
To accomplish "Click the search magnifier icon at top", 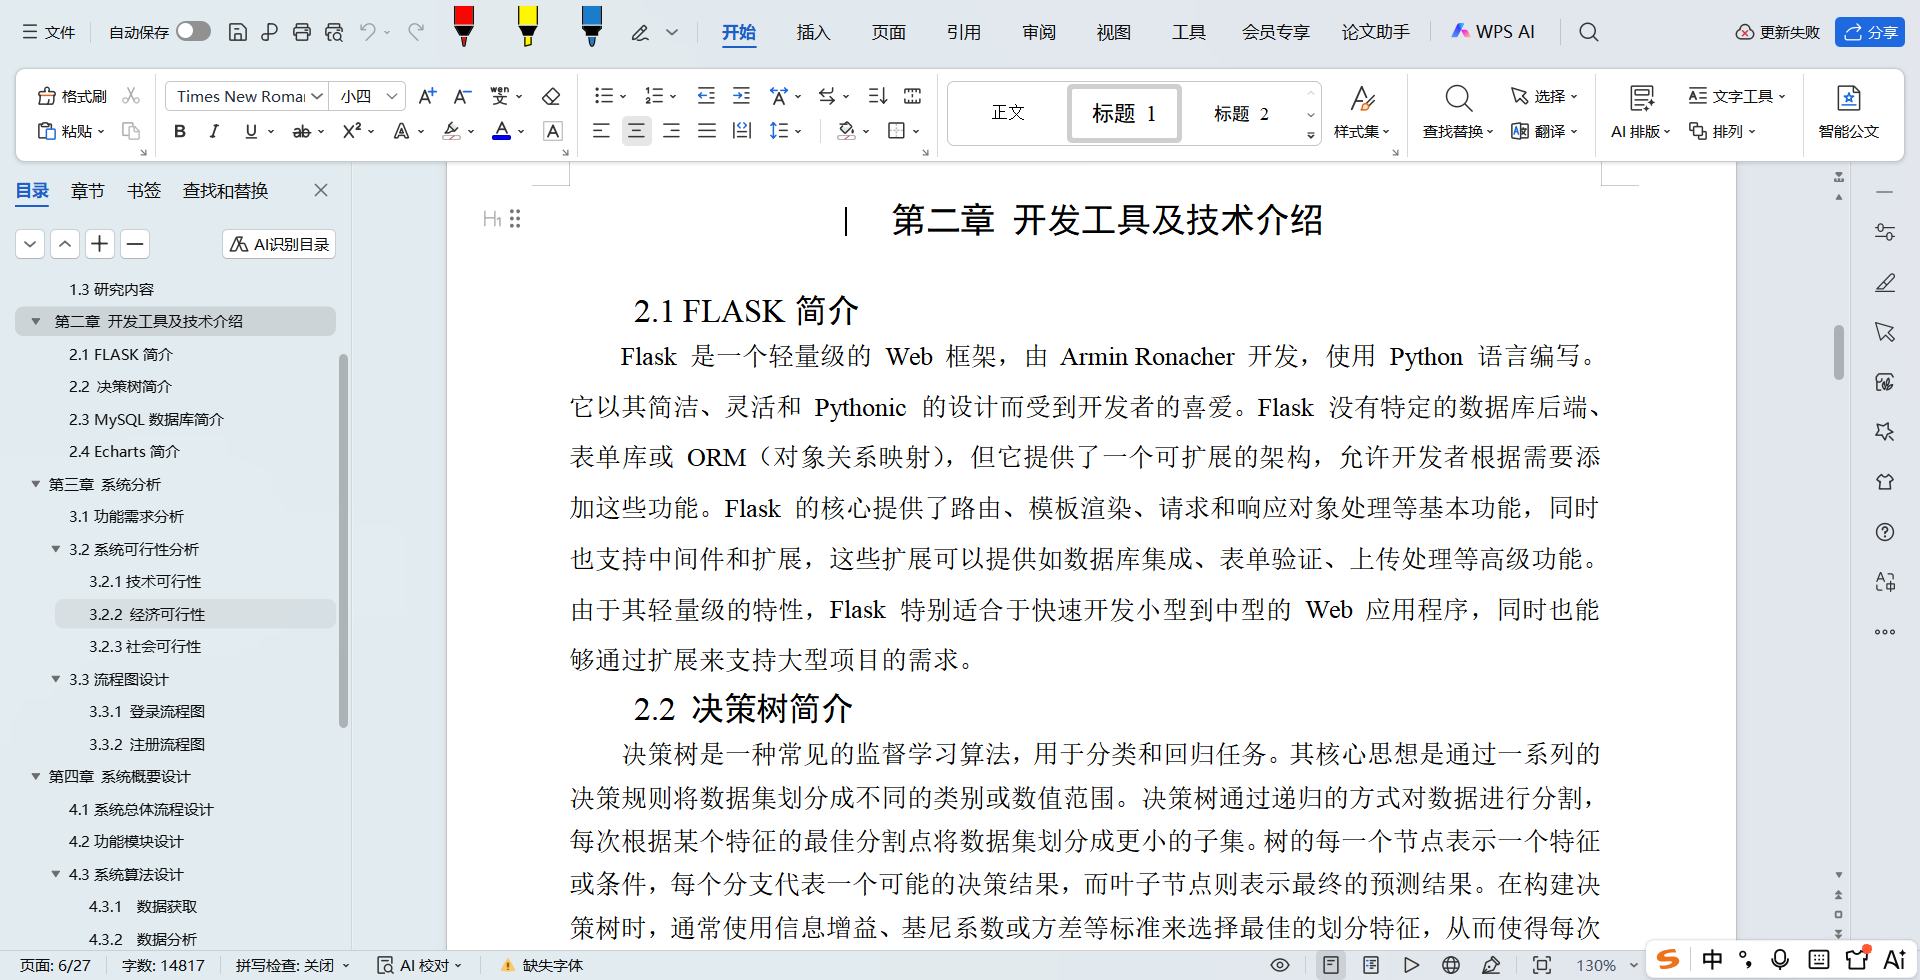I will coord(1588,32).
